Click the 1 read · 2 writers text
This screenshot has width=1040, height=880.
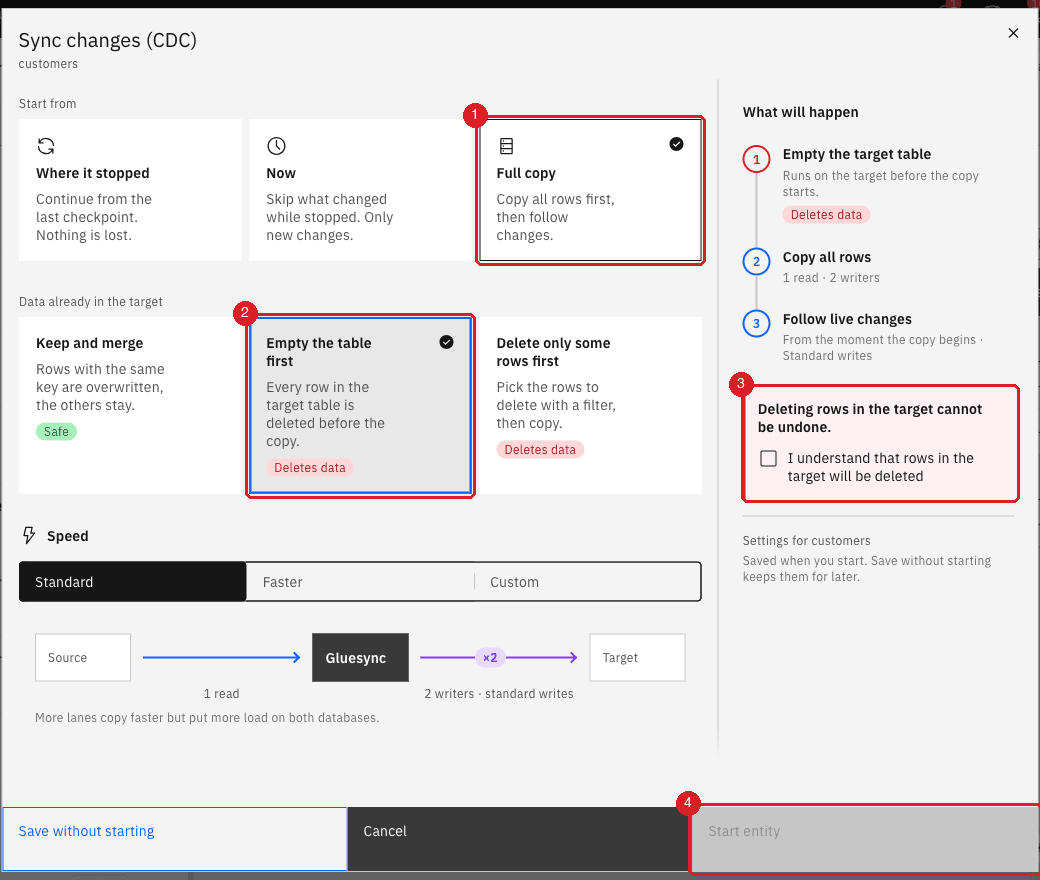click(x=831, y=278)
